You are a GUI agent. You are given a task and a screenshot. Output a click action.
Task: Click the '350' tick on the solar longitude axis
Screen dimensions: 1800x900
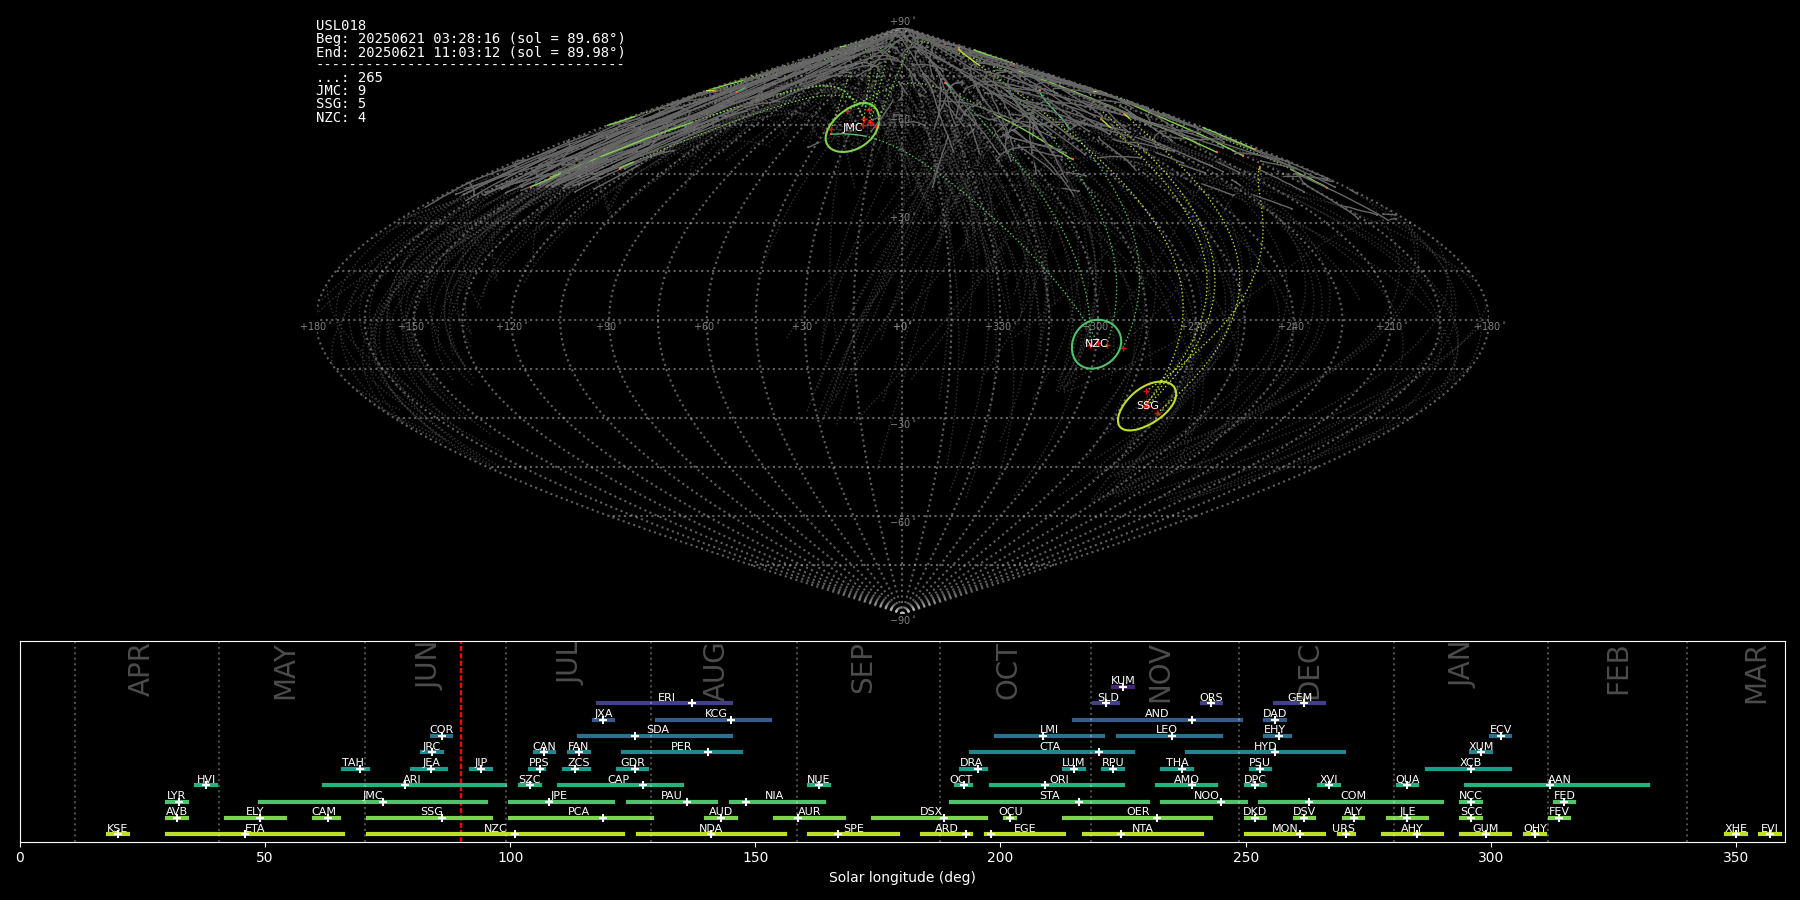(x=1735, y=857)
